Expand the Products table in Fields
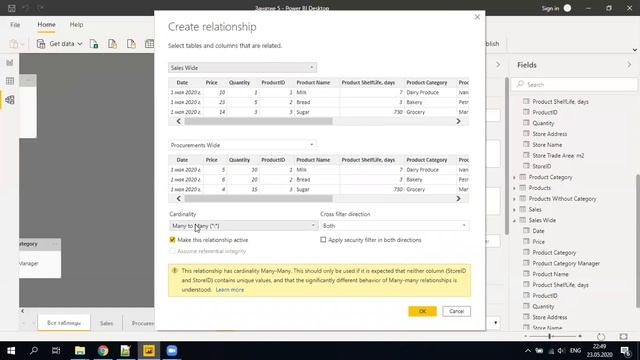The width and height of the screenshot is (640, 360). [514, 188]
